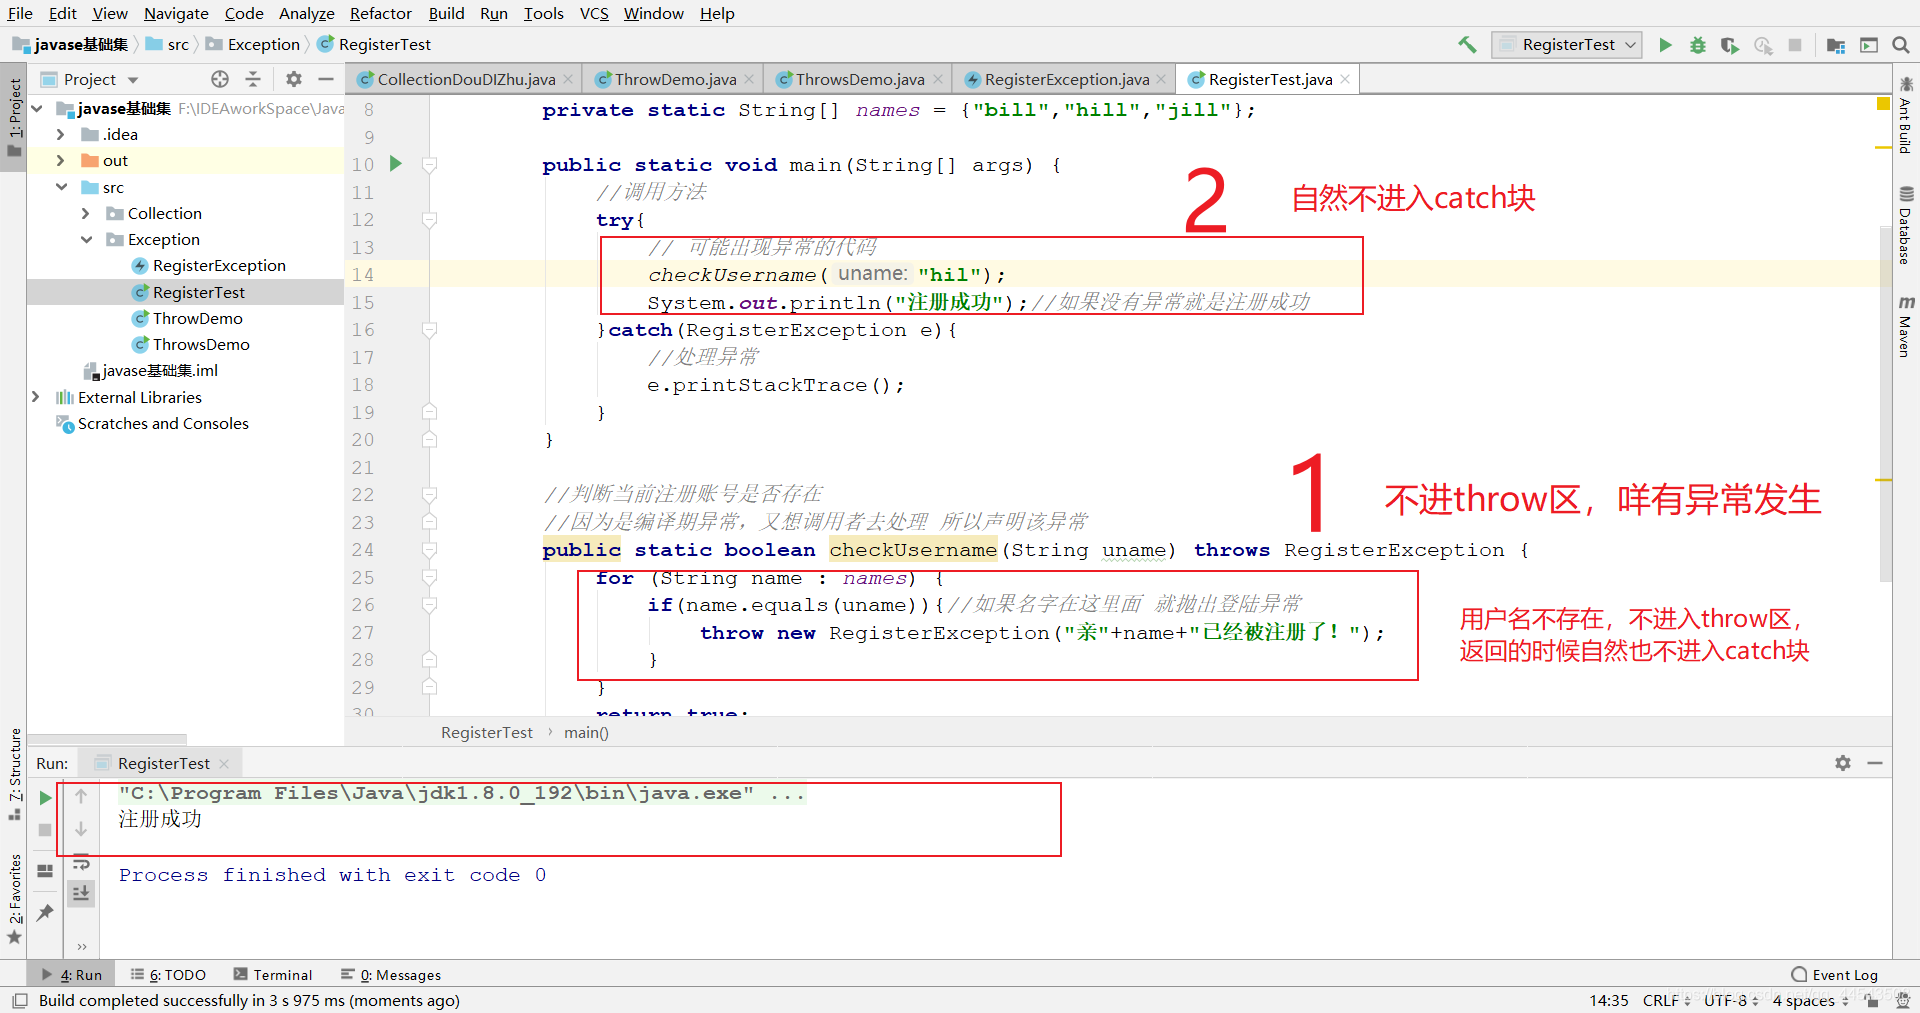Collapse the src folder

[x=61, y=187]
